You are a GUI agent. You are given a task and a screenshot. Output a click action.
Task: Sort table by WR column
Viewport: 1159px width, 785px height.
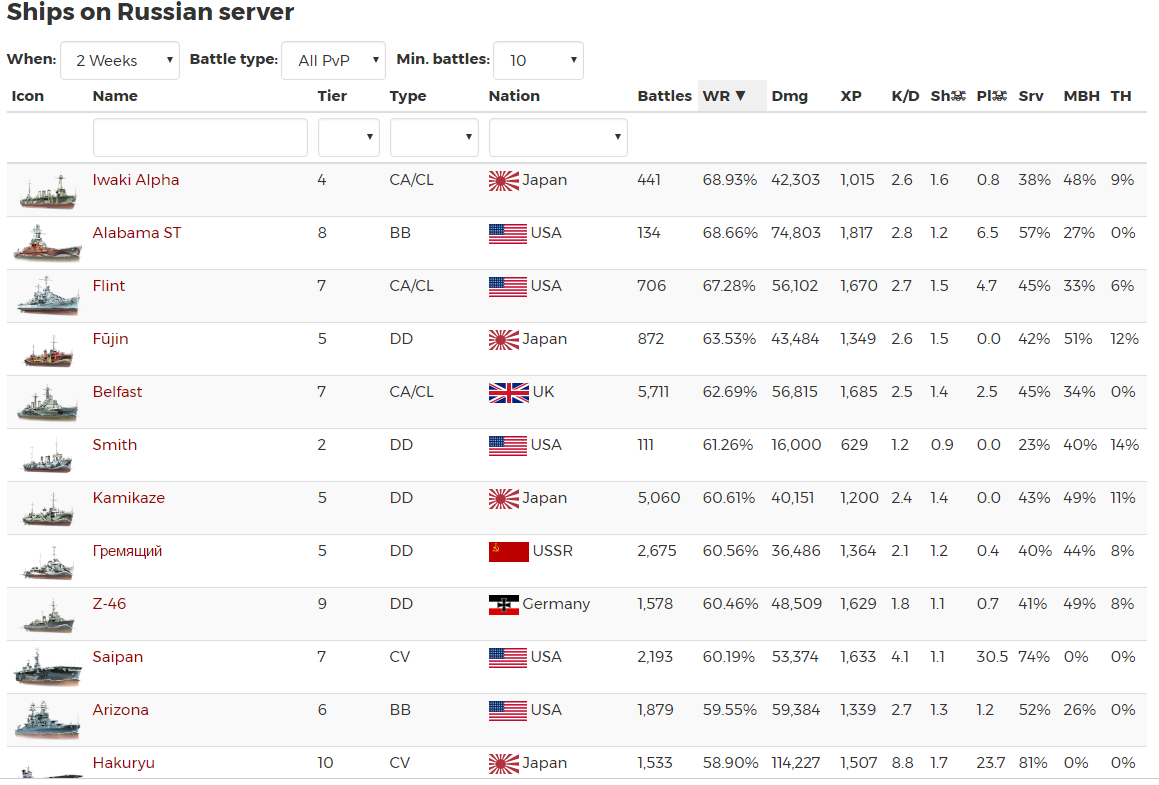[725, 96]
